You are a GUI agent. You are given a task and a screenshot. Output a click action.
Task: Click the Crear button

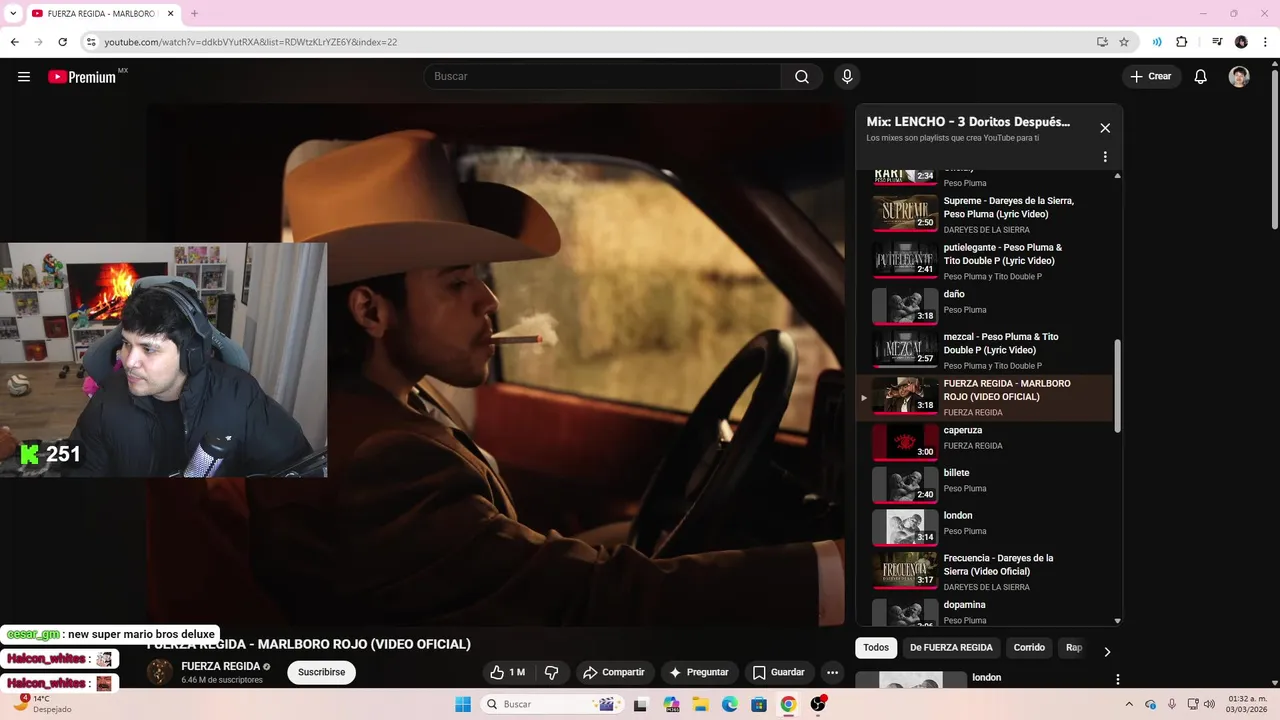point(1151,77)
